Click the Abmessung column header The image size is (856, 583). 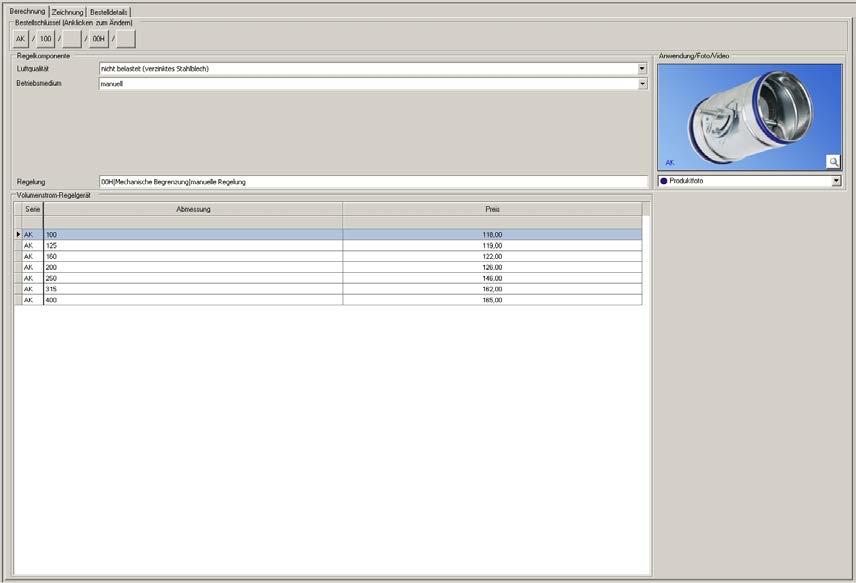tap(193, 209)
